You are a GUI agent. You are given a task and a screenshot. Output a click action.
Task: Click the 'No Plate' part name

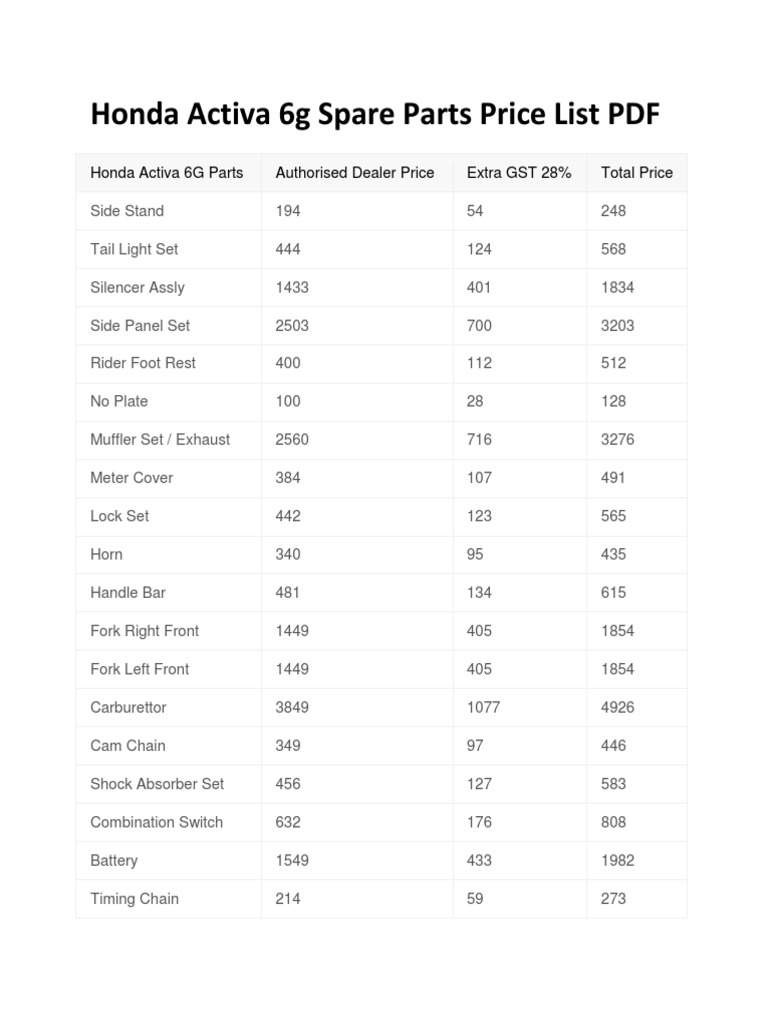coord(119,401)
